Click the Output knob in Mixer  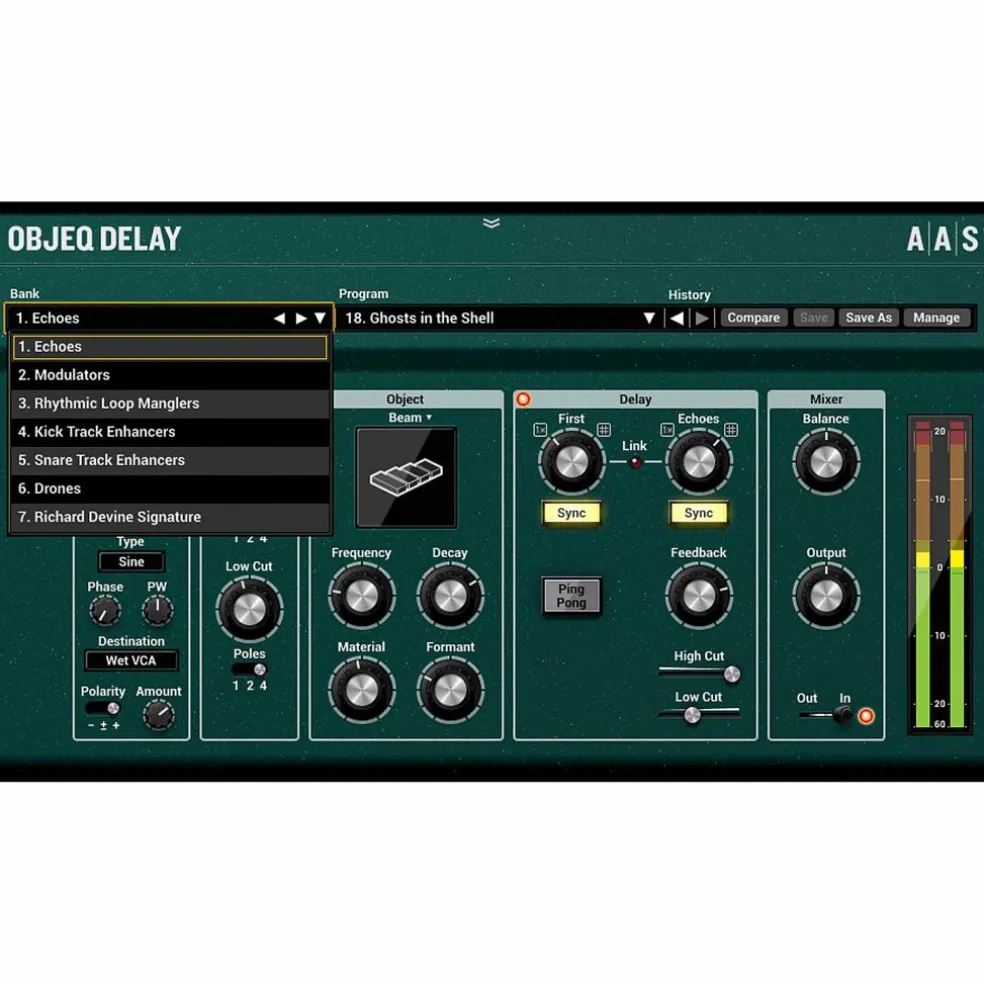[x=826, y=596]
